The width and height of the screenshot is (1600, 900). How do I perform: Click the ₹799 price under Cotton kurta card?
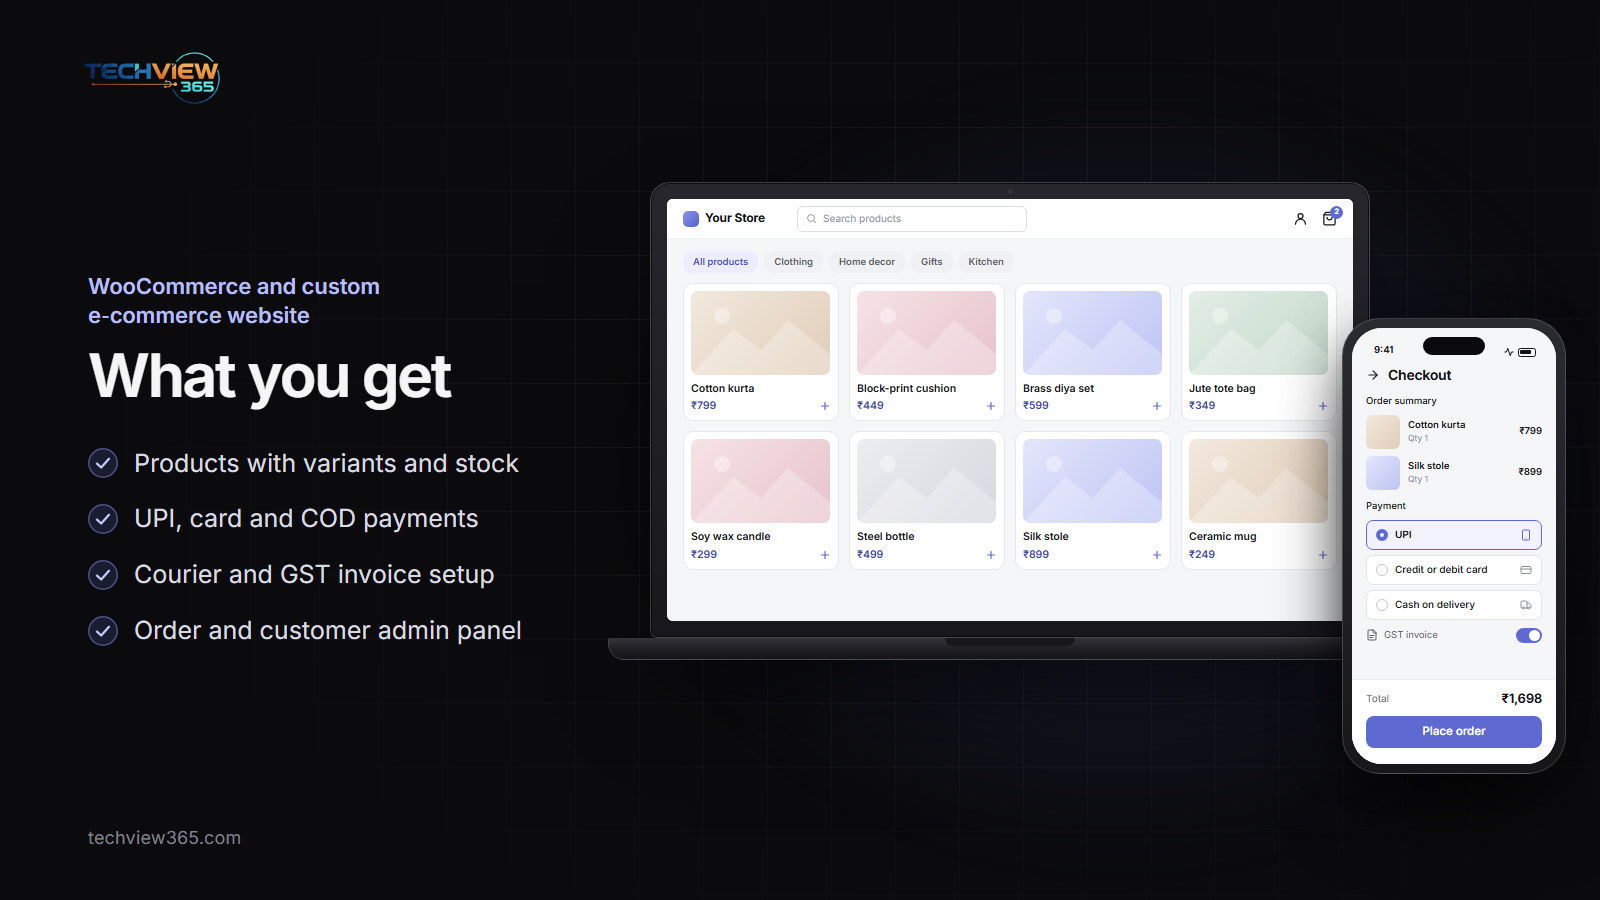704,406
